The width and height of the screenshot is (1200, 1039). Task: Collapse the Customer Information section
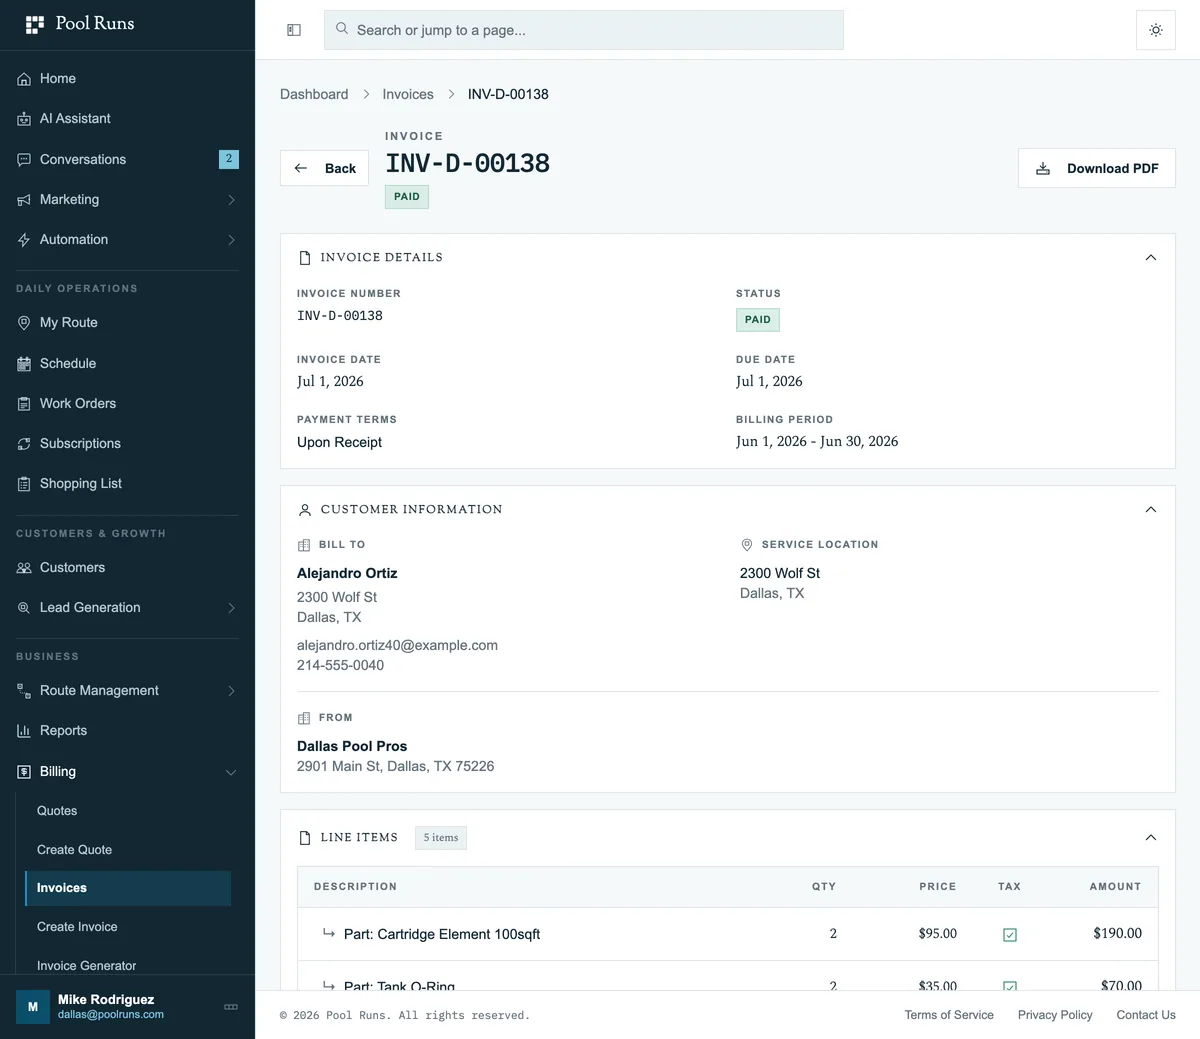(1151, 510)
